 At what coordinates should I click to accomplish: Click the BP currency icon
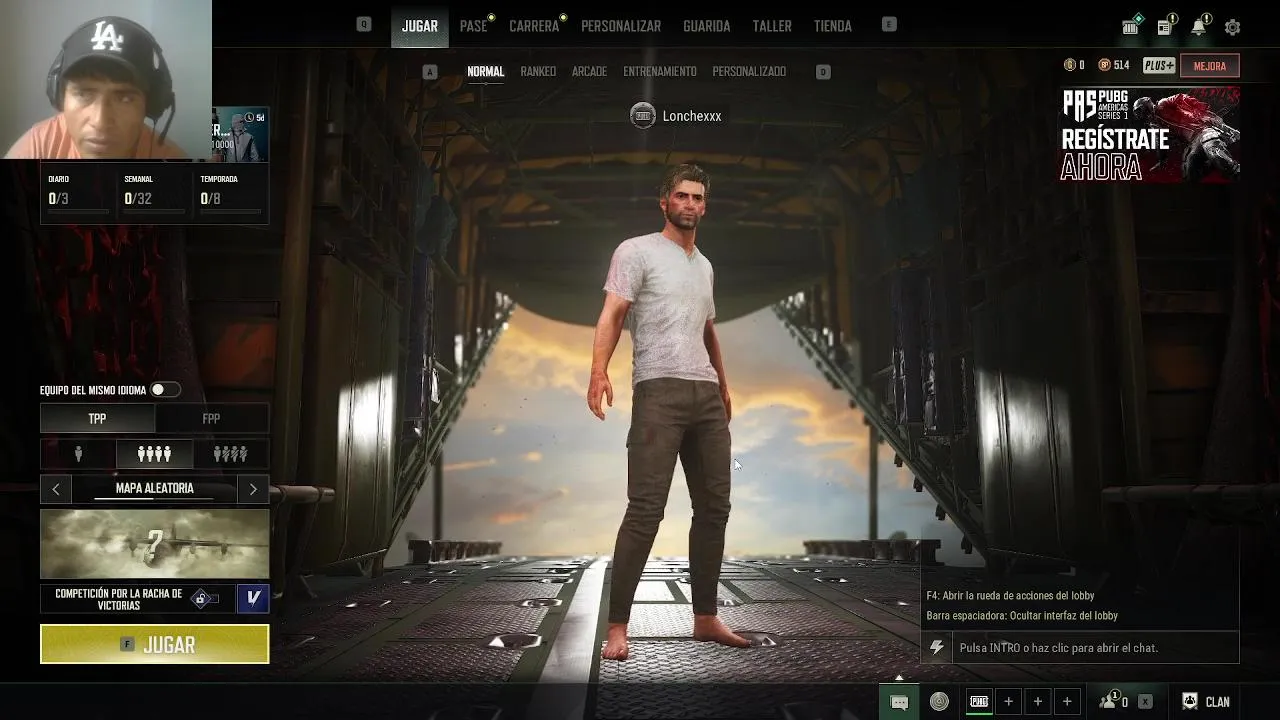[x=1104, y=65]
